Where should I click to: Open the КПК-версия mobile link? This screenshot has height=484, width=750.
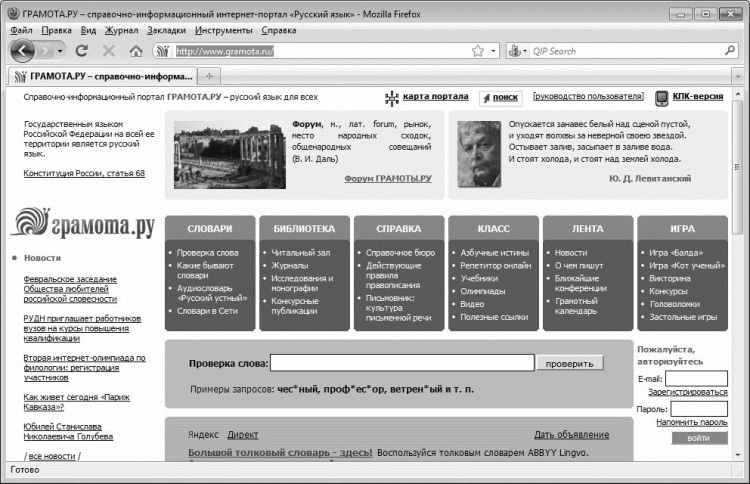tap(698, 96)
